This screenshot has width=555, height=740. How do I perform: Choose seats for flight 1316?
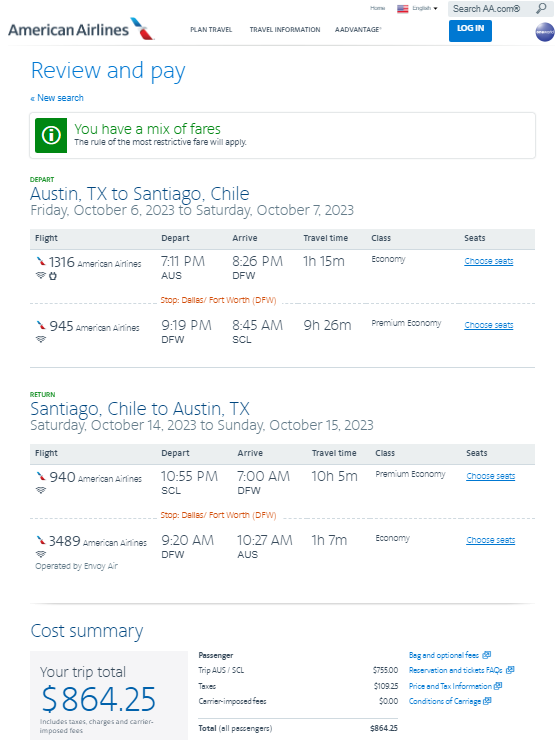coord(488,261)
